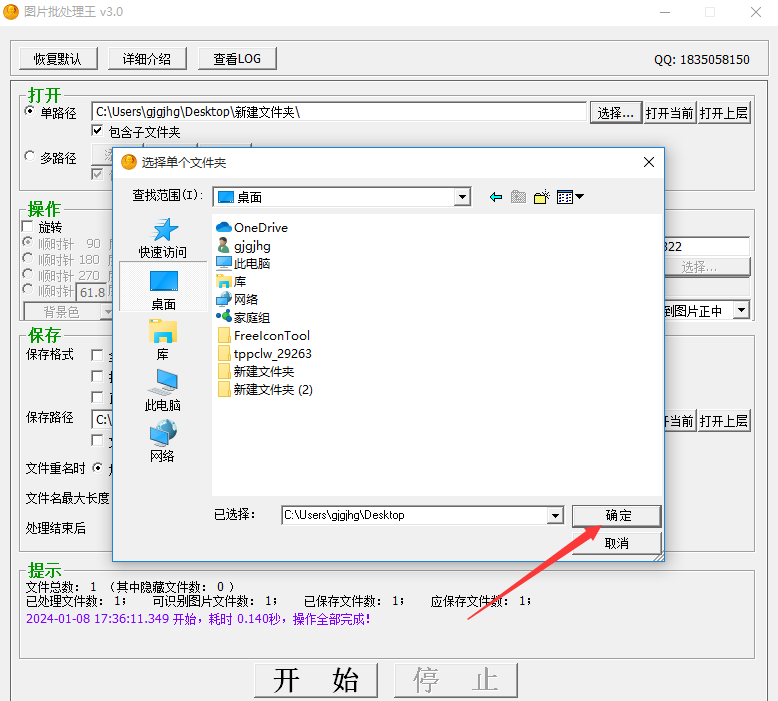
Task: Click the back arrow icon in folder dialog
Action: pos(495,197)
